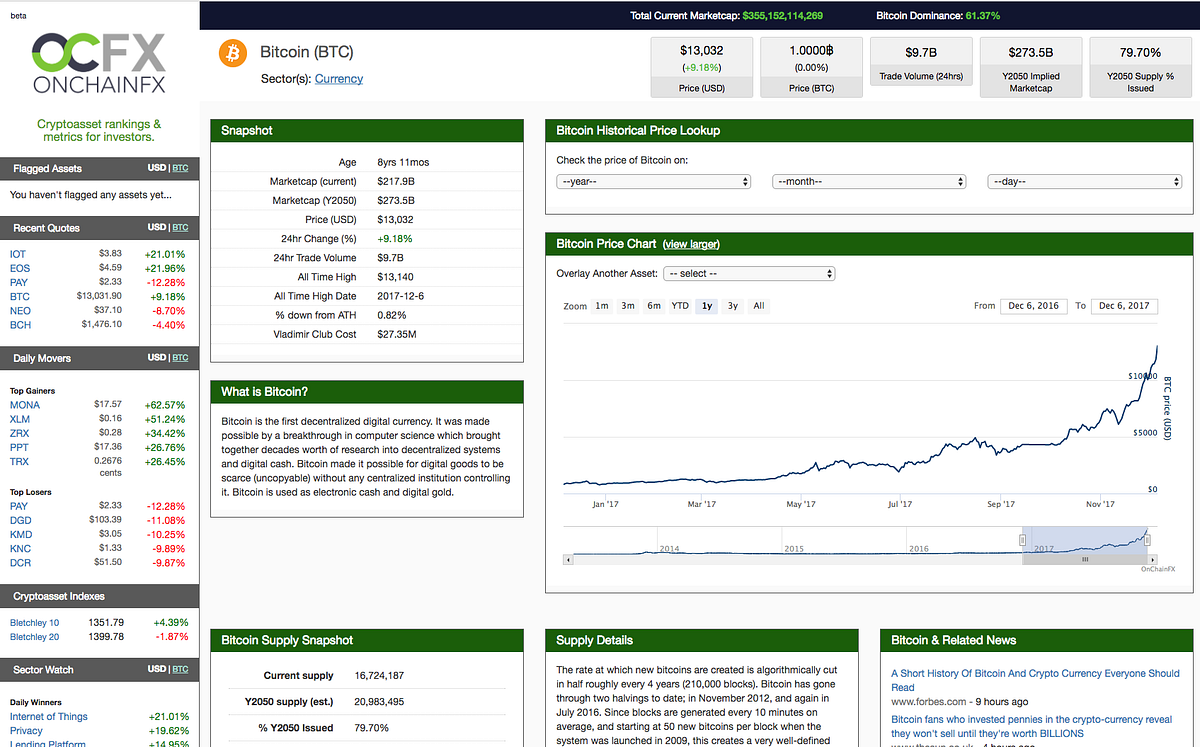Open the view larger chart link
The image size is (1200, 747).
[691, 244]
